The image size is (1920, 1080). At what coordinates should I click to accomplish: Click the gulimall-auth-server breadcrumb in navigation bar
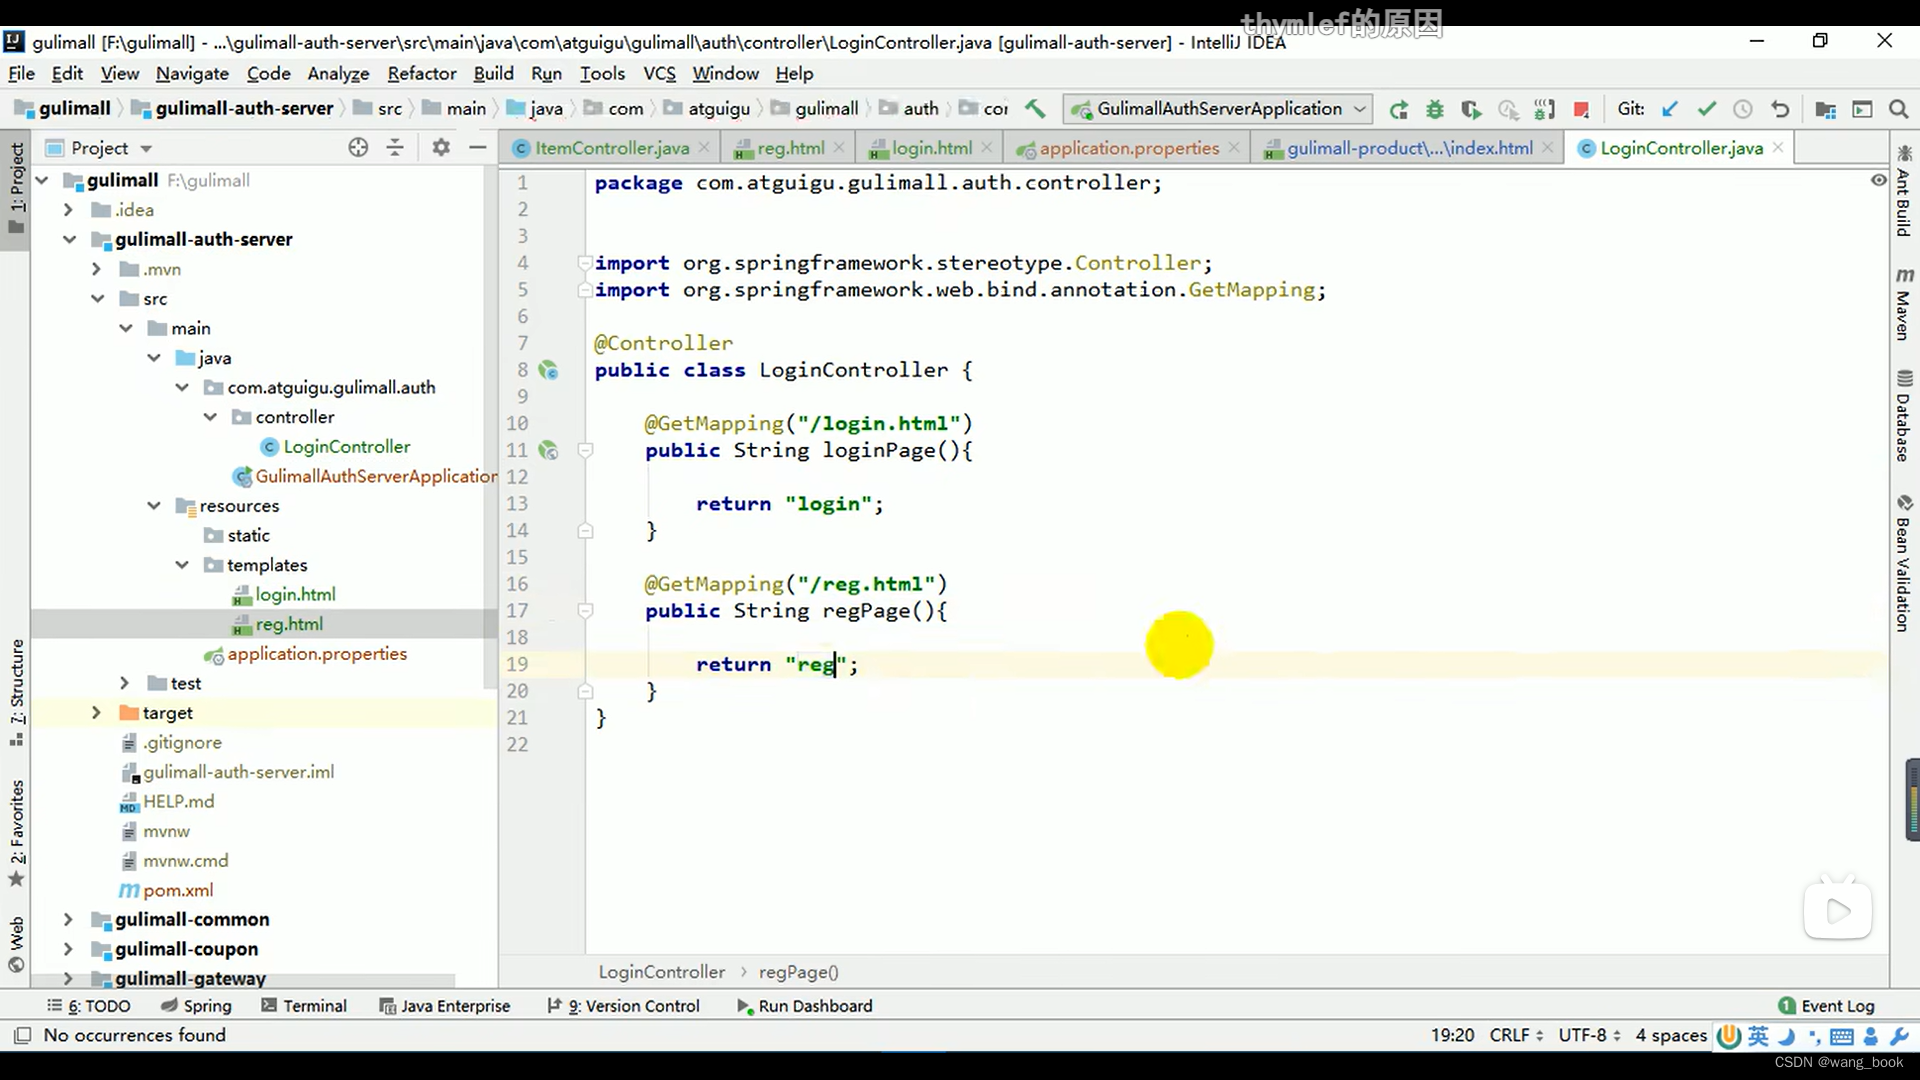[244, 109]
